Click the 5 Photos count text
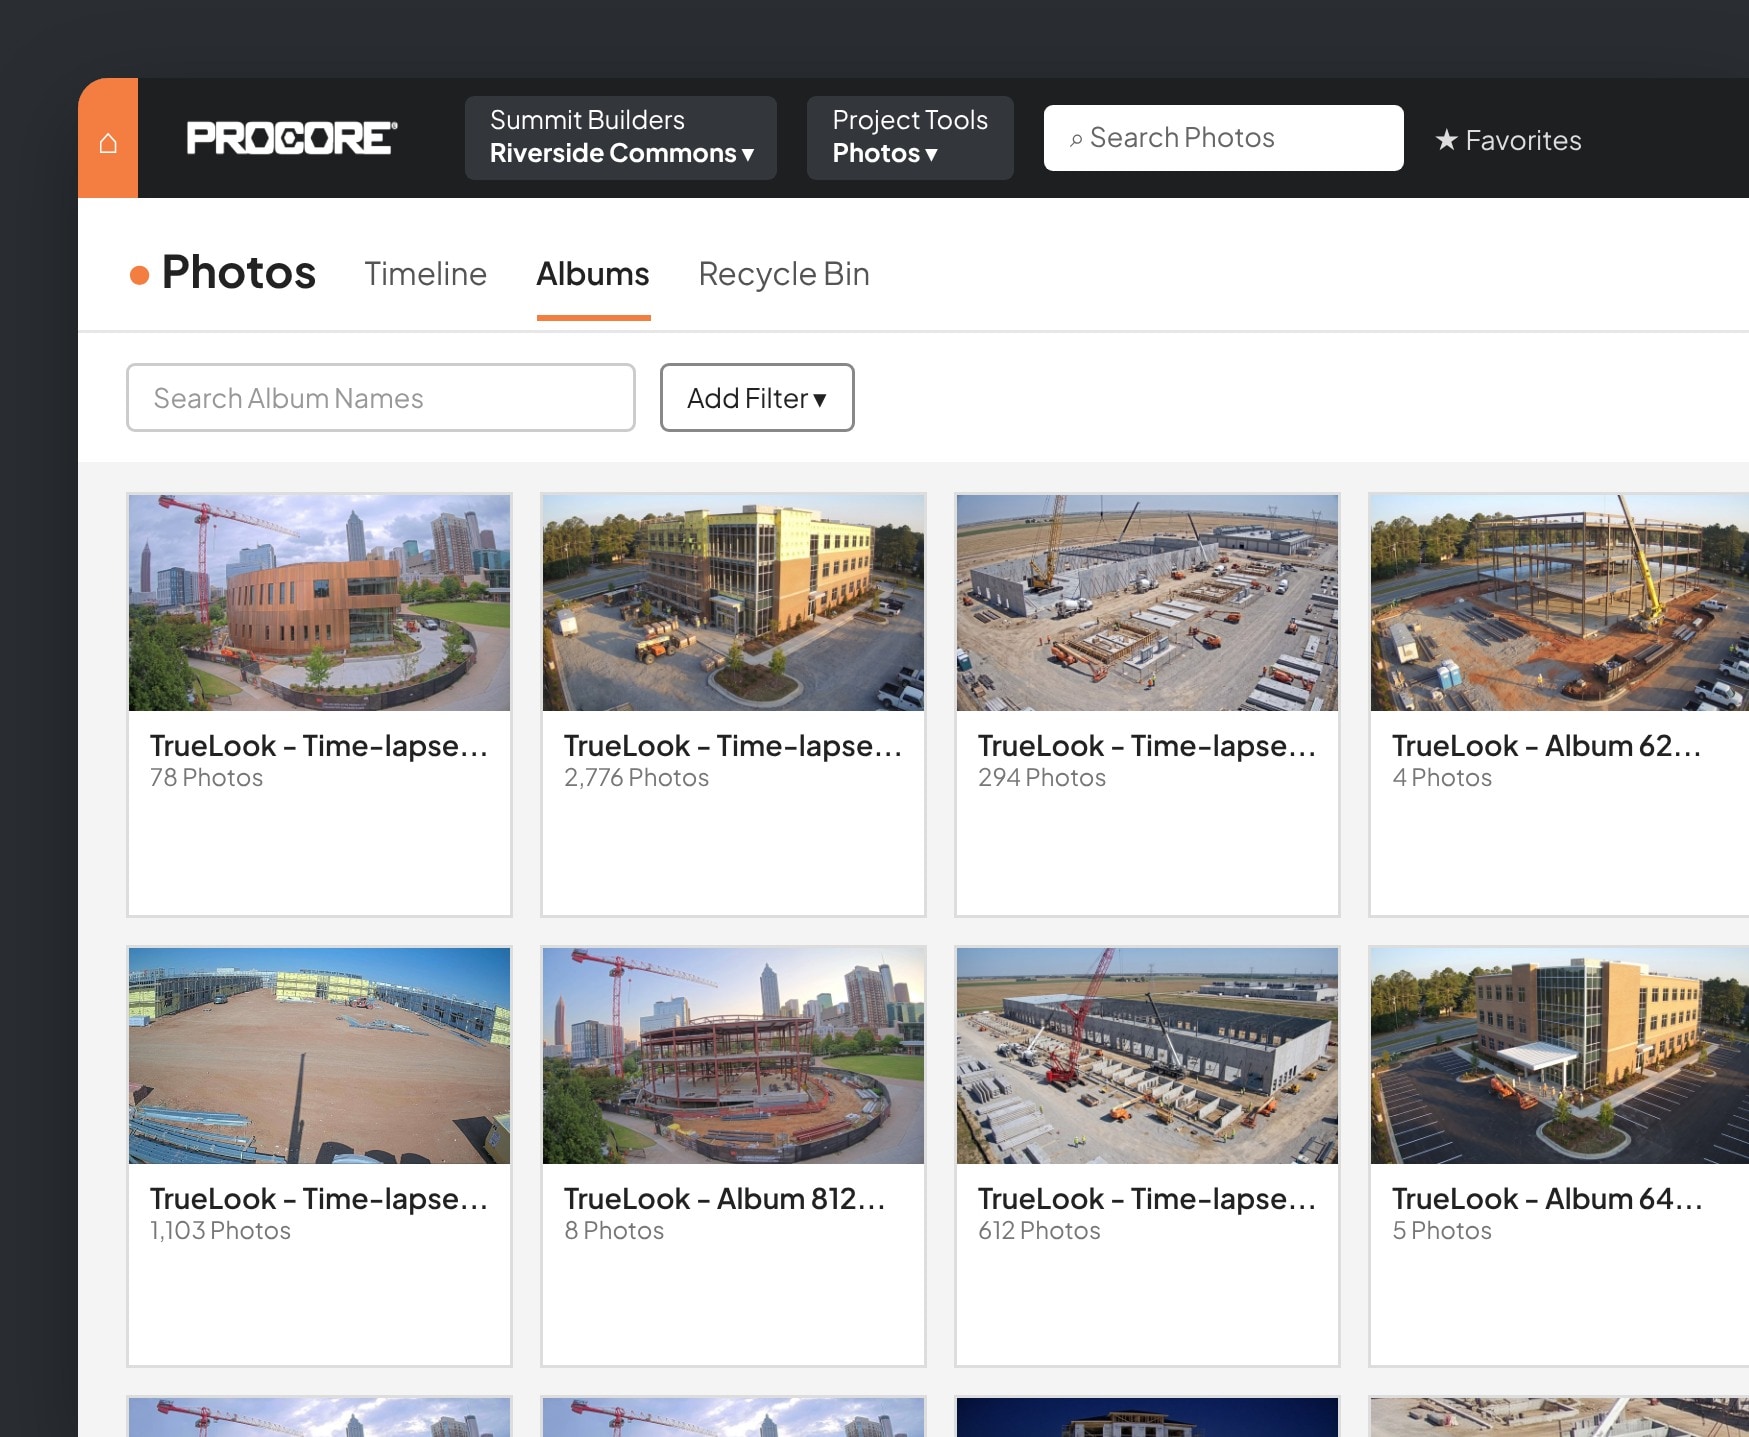 (1442, 1231)
